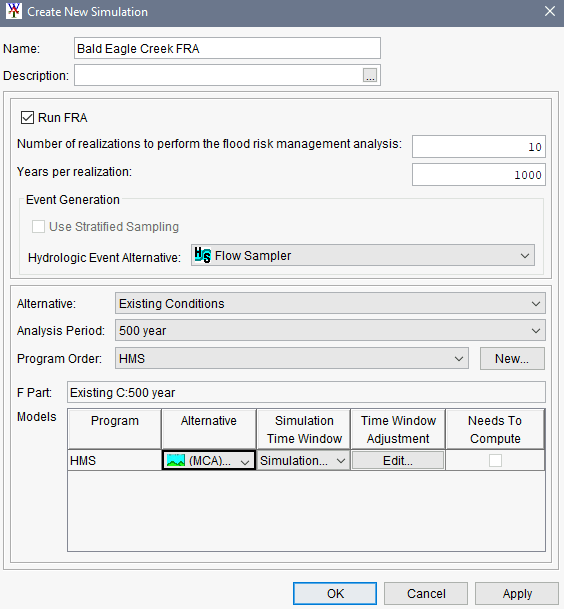Uncheck the Run FRA checkbox

[x=27, y=118]
